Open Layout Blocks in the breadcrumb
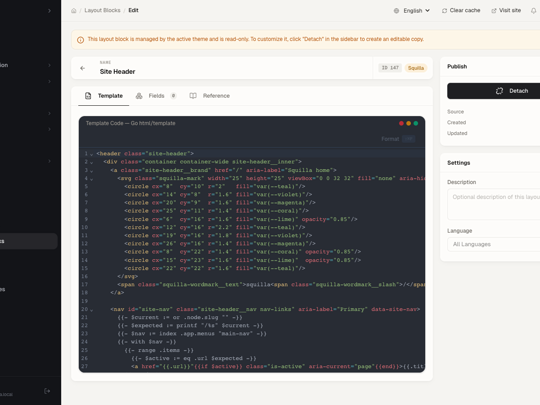This screenshot has height=405, width=540. pos(102,10)
